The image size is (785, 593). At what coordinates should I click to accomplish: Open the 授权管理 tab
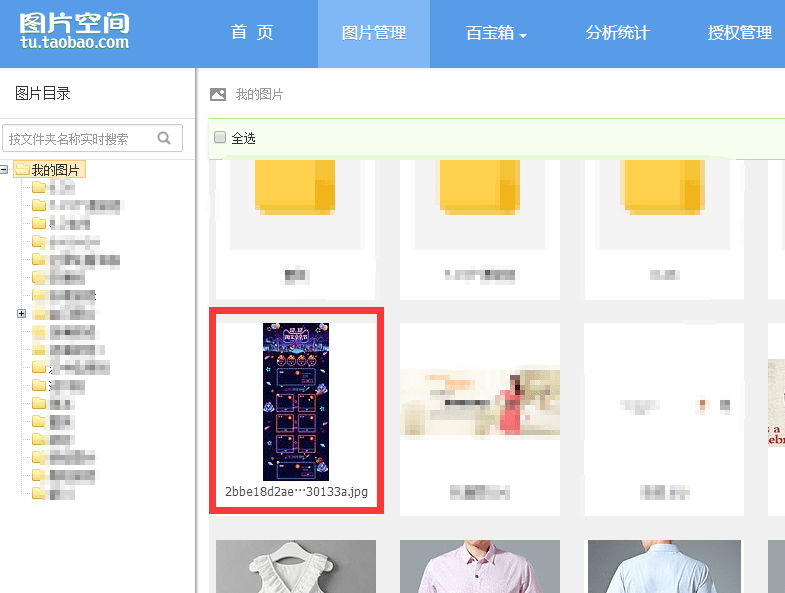739,33
